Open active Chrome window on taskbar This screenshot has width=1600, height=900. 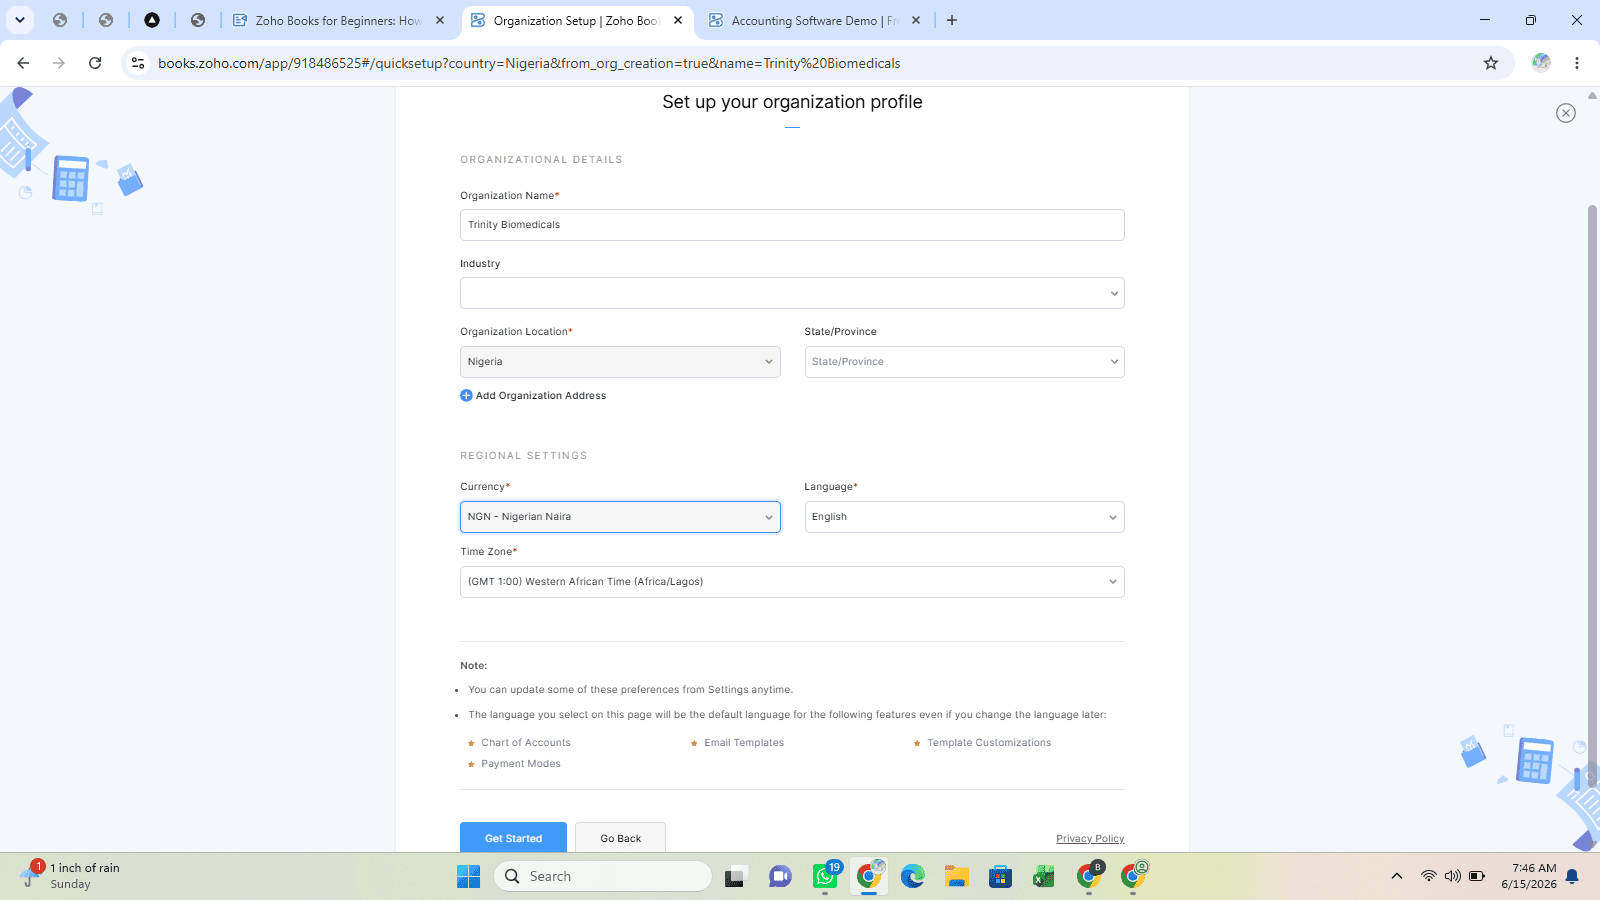pos(870,876)
